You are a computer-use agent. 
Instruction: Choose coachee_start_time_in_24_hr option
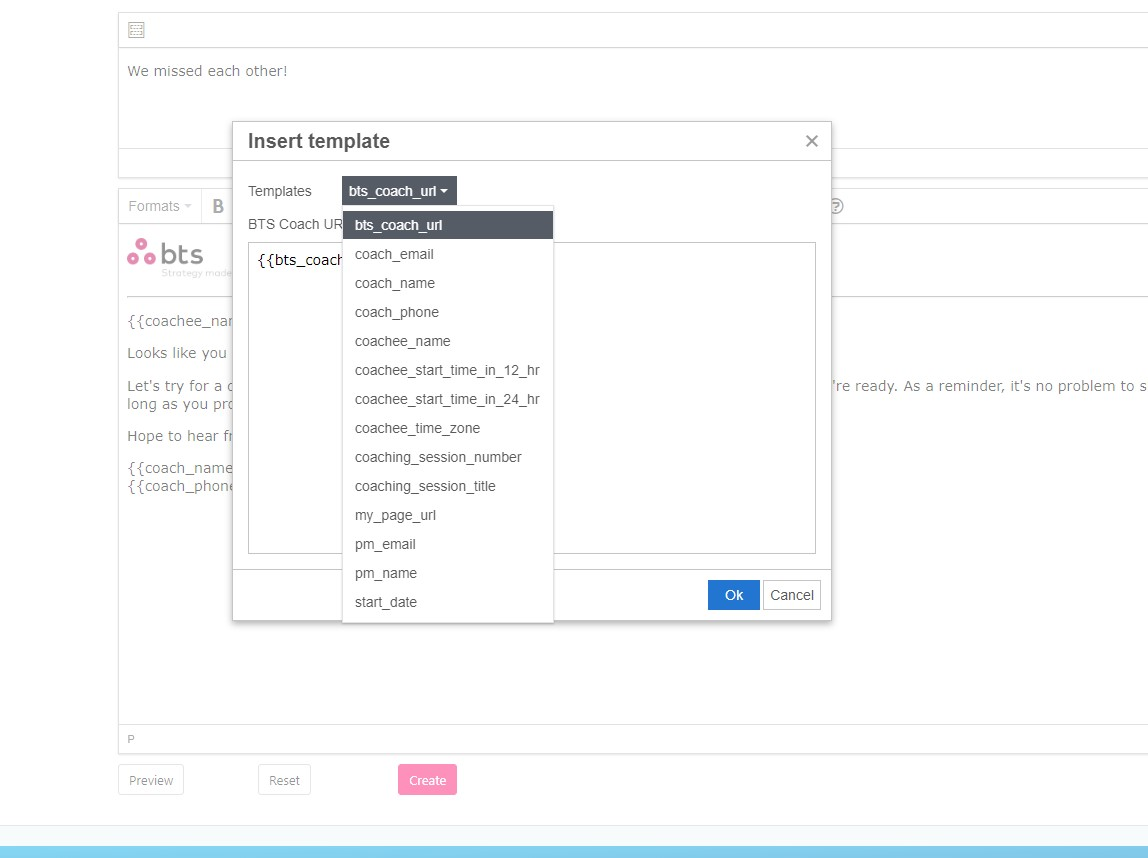coord(447,399)
